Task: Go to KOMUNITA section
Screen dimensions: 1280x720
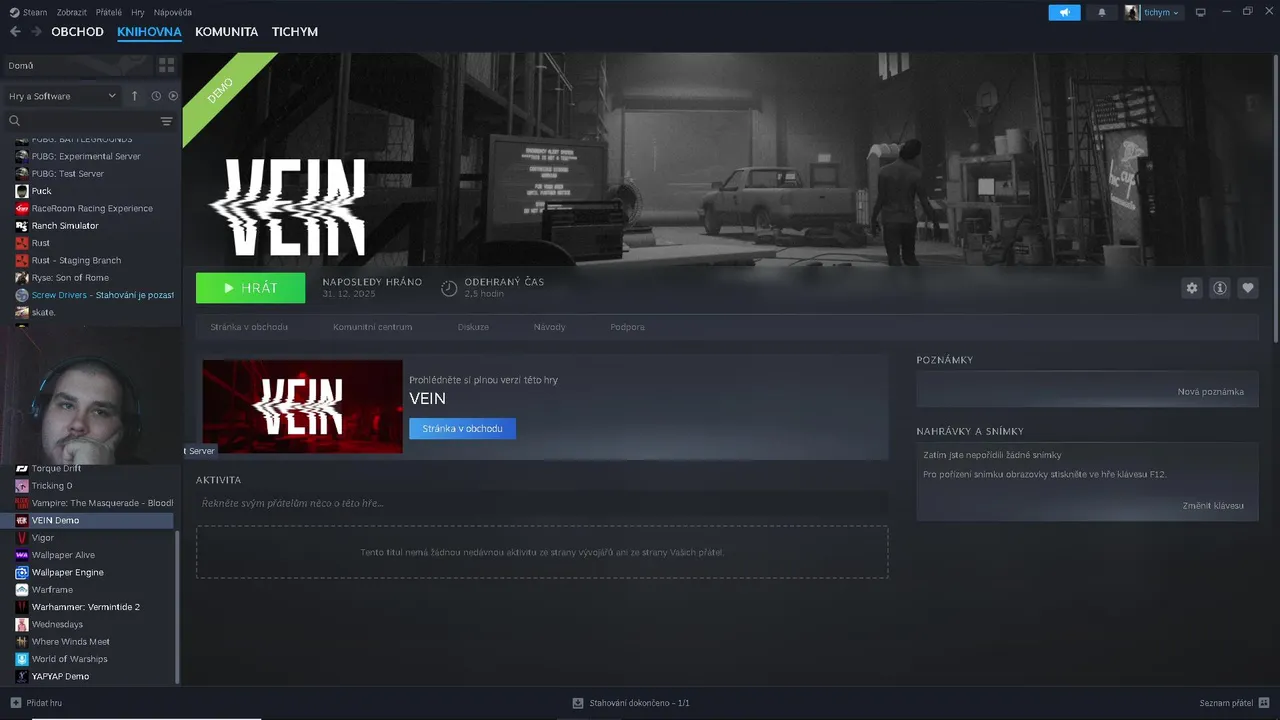Action: coord(226,32)
